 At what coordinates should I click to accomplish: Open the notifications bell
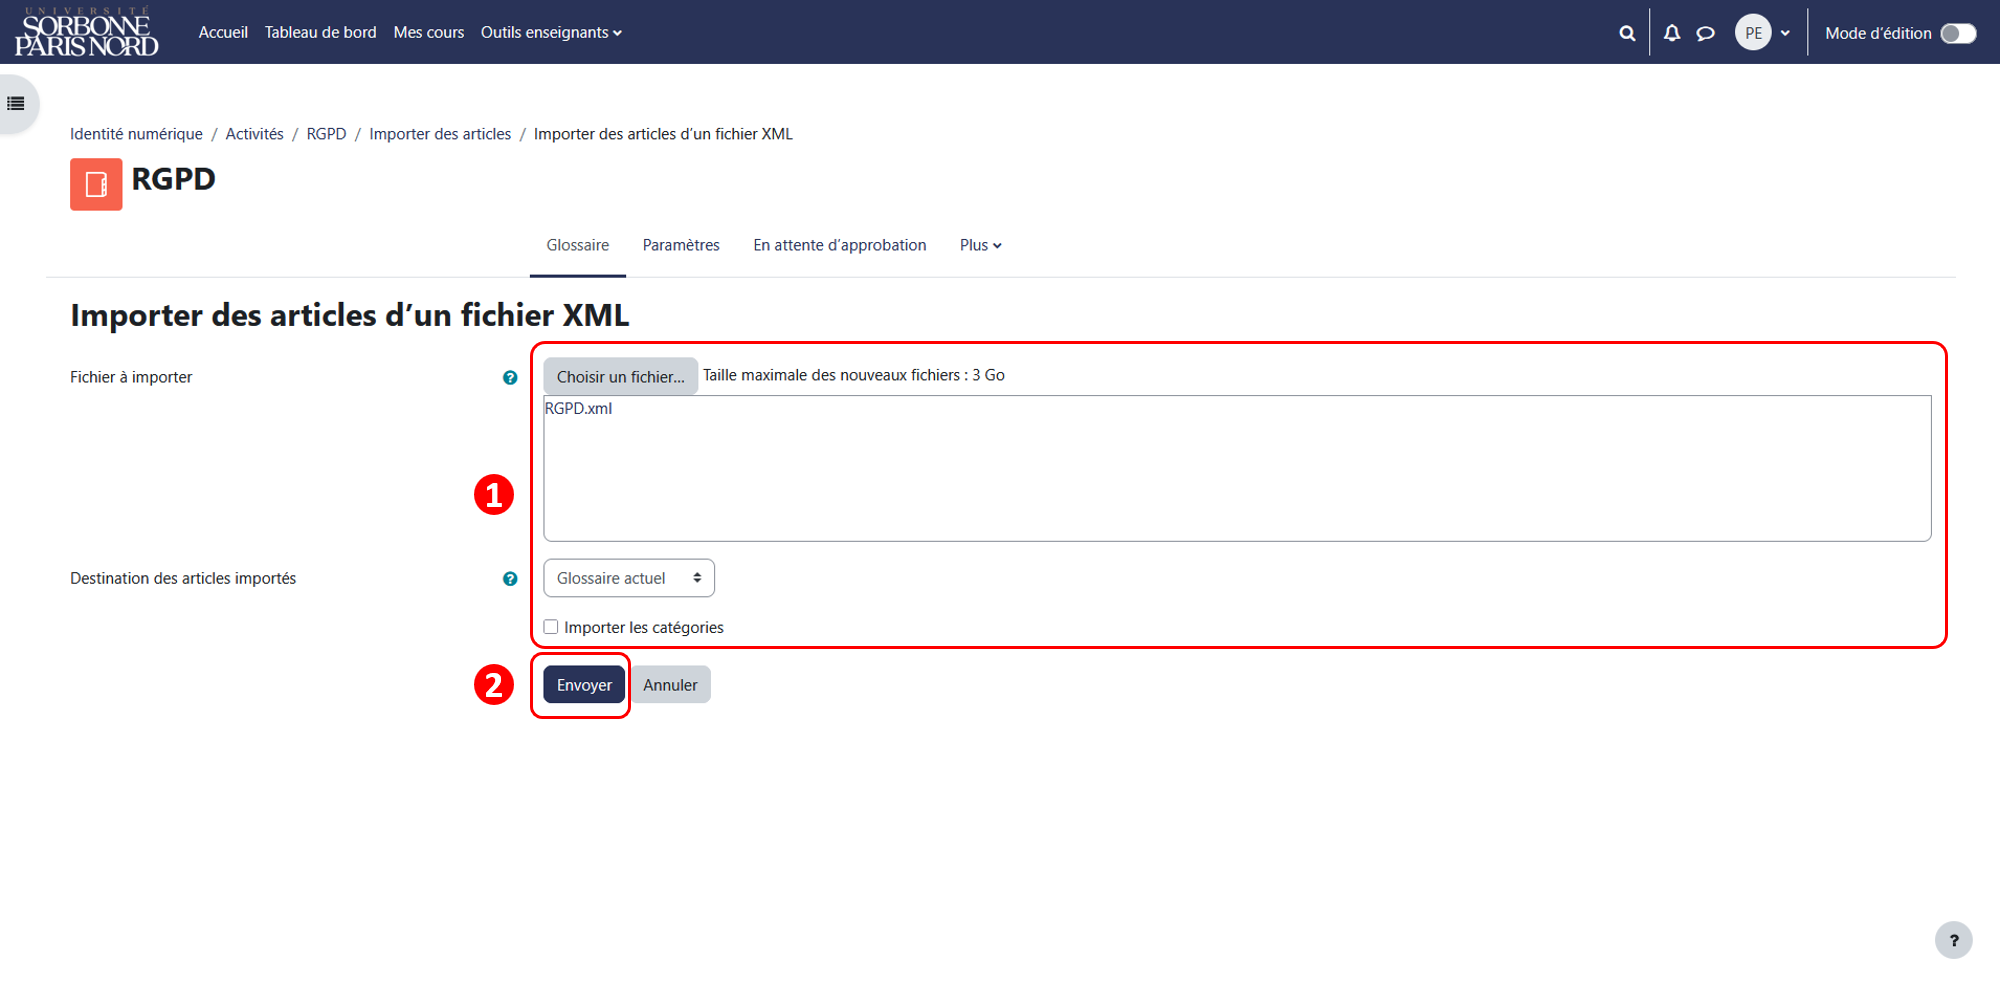point(1672,33)
